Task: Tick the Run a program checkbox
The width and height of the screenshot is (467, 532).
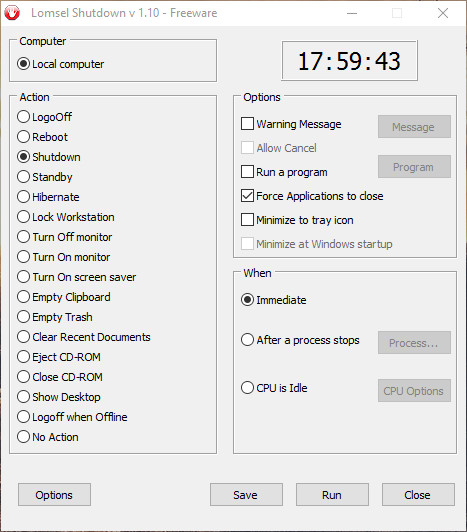Action: (247, 172)
